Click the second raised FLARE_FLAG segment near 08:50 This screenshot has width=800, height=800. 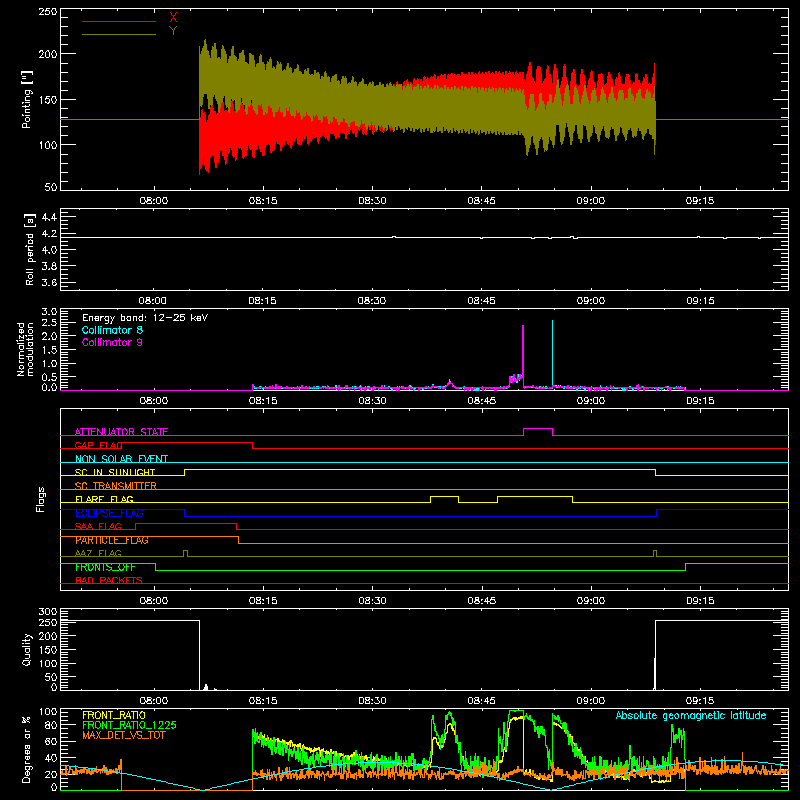point(535,496)
